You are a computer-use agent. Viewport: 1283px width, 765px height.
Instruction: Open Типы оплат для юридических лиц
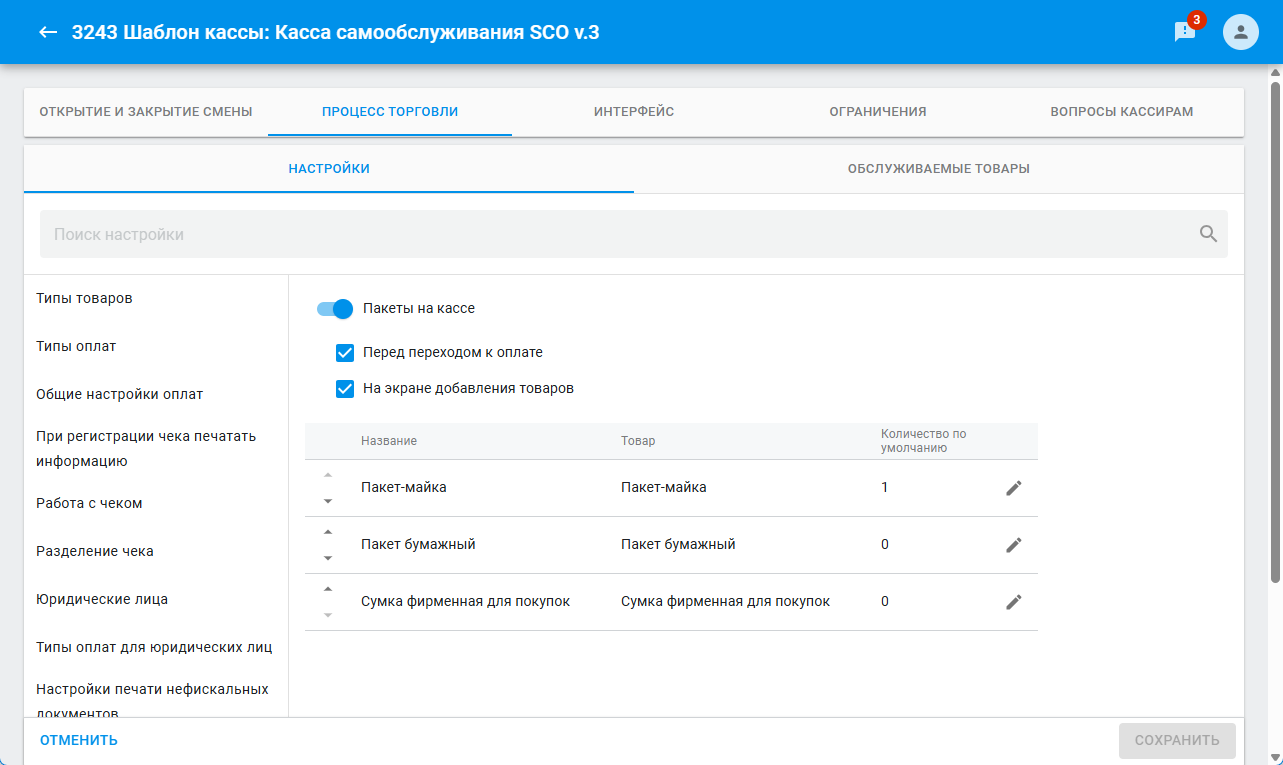click(x=156, y=647)
